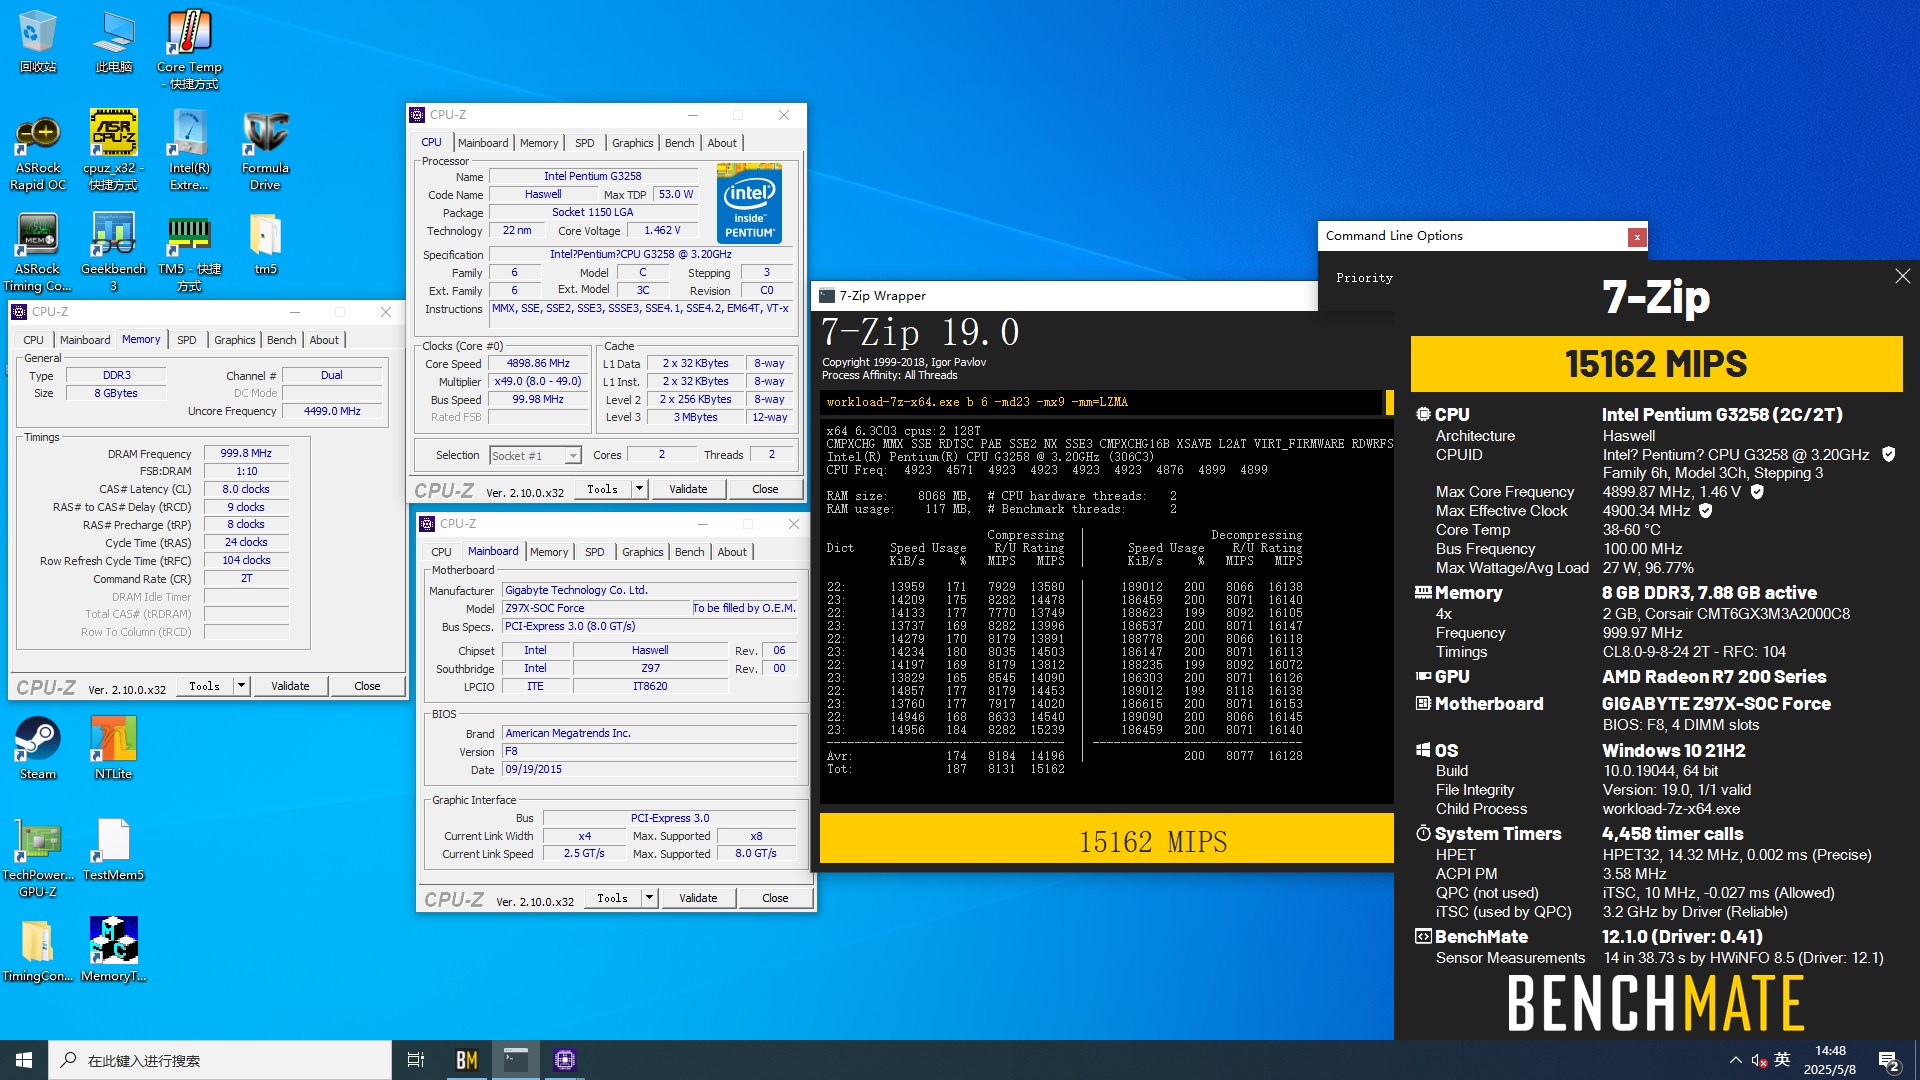
Task: Select CPU tab in the Memory CPU-Z window
Action: click(x=34, y=340)
